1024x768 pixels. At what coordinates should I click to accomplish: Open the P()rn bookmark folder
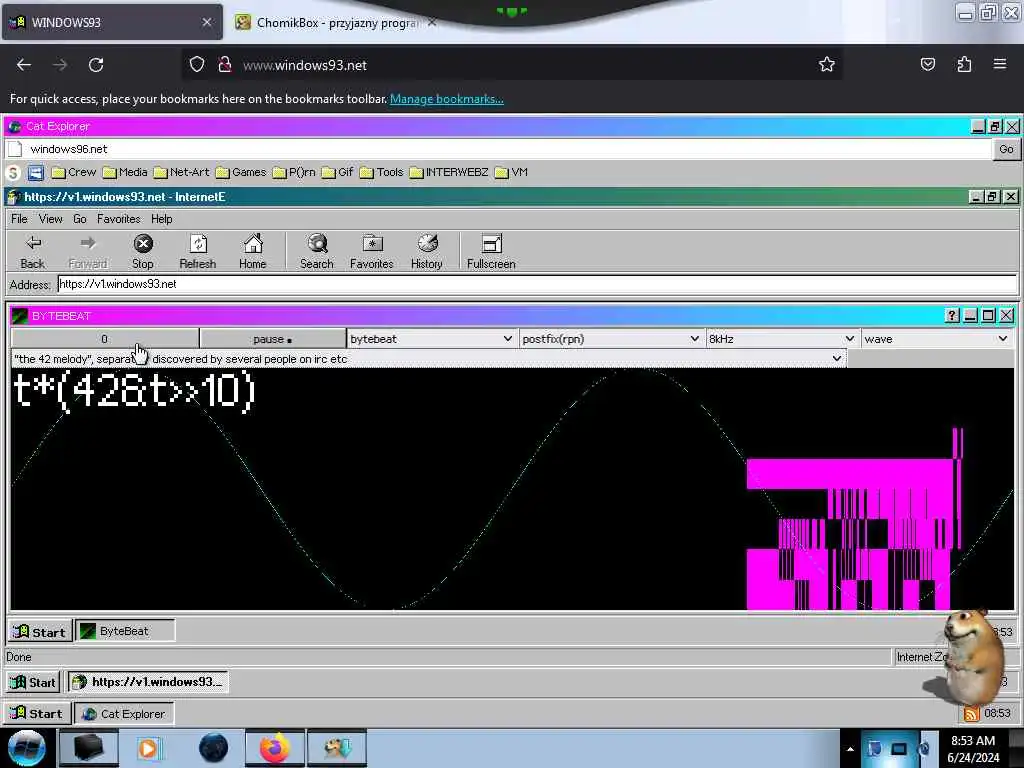click(294, 172)
